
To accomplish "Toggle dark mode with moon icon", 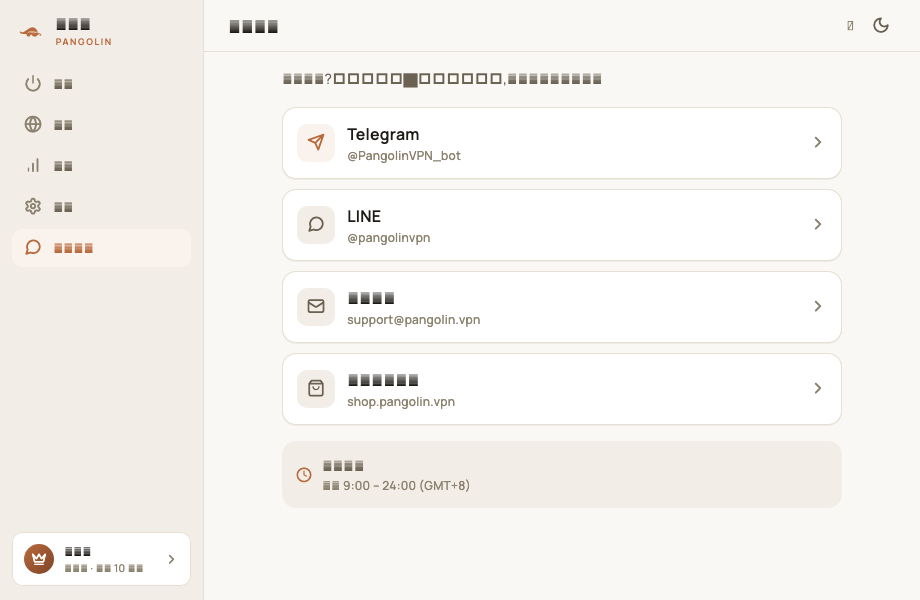I will tap(881, 25).
